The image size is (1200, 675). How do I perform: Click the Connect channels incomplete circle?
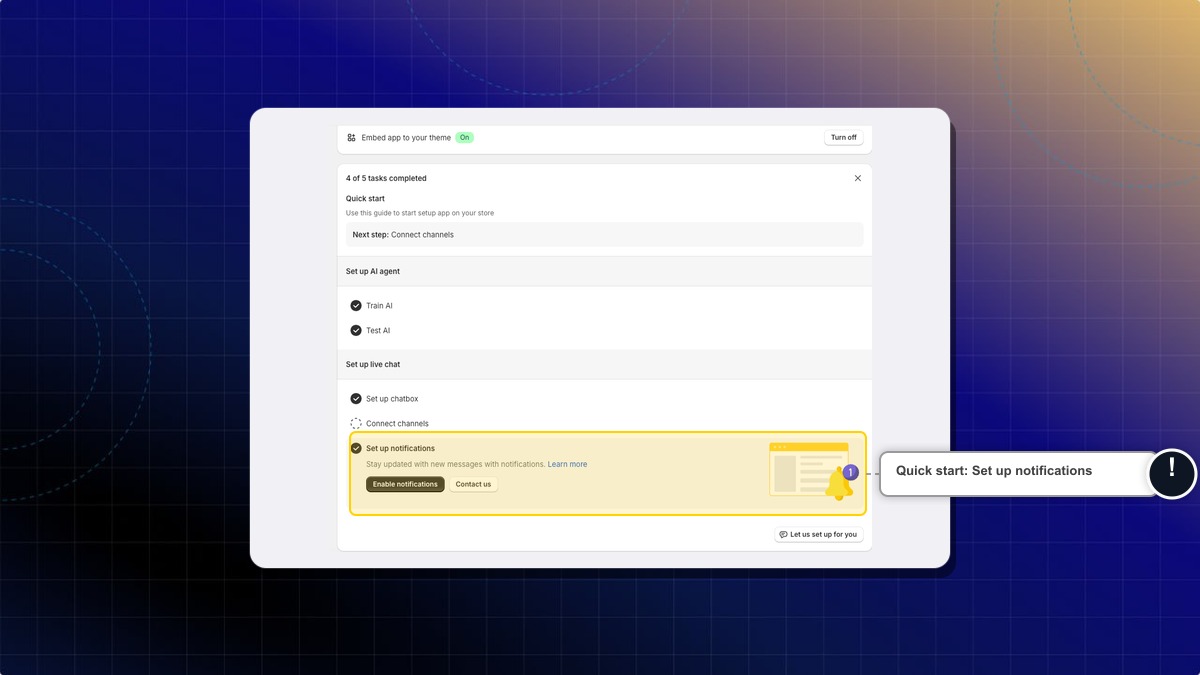[x=356, y=423]
